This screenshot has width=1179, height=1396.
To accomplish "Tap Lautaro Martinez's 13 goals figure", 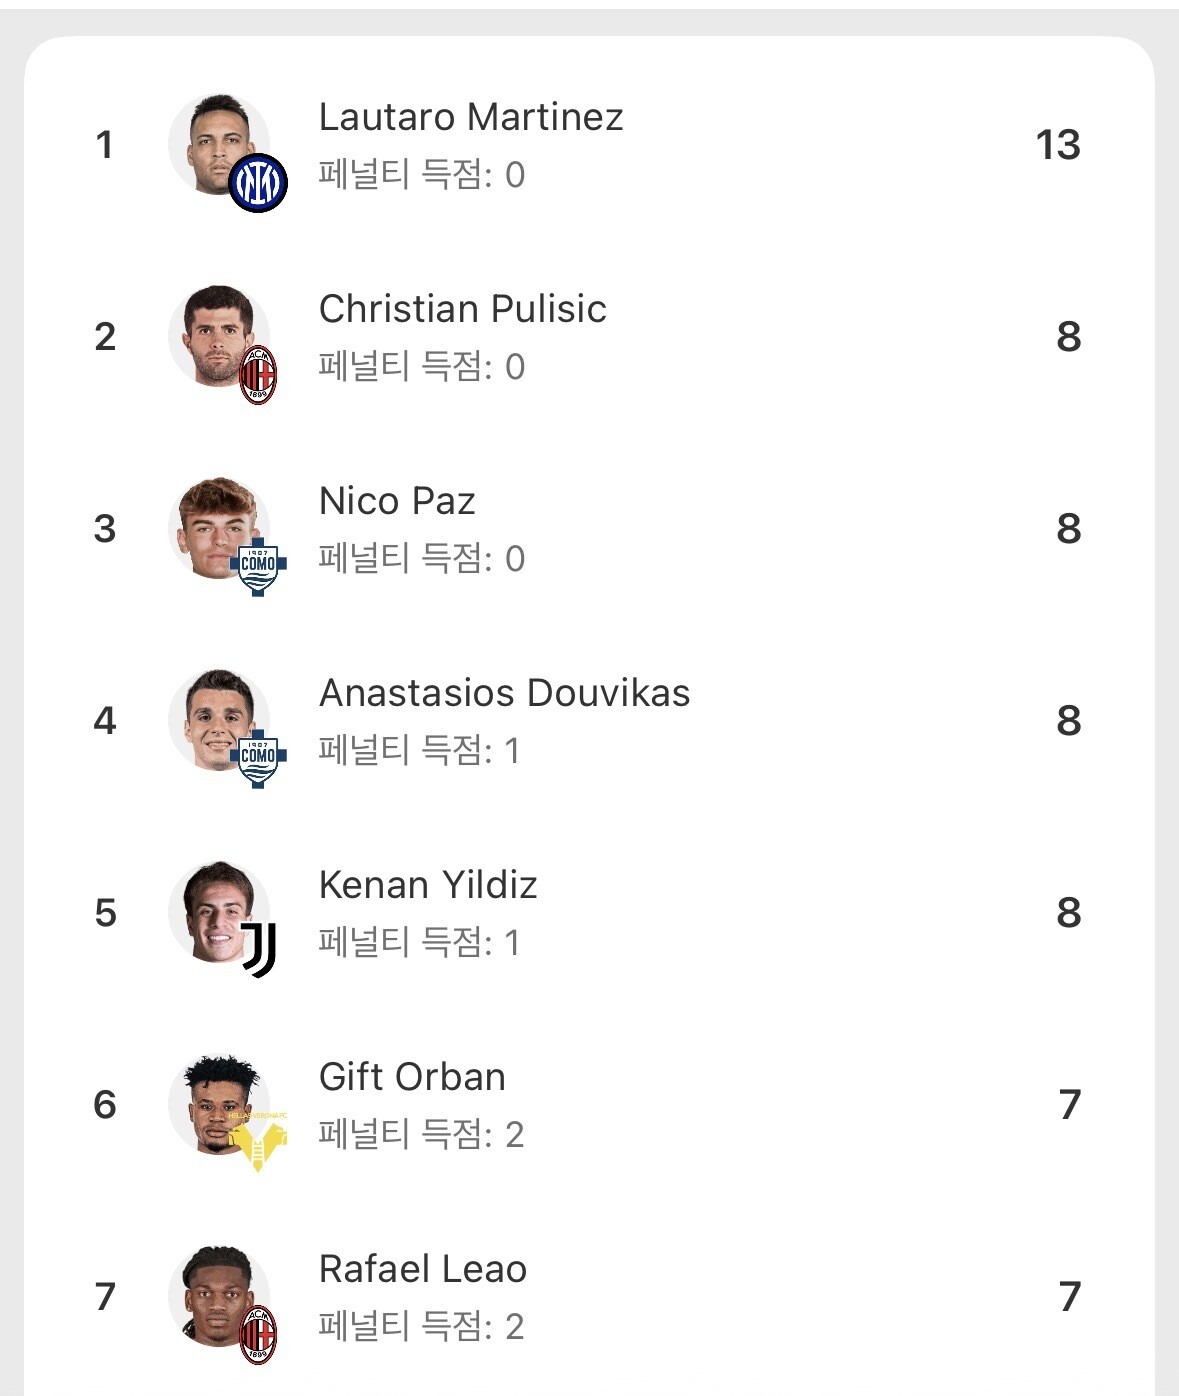I will [1058, 145].
